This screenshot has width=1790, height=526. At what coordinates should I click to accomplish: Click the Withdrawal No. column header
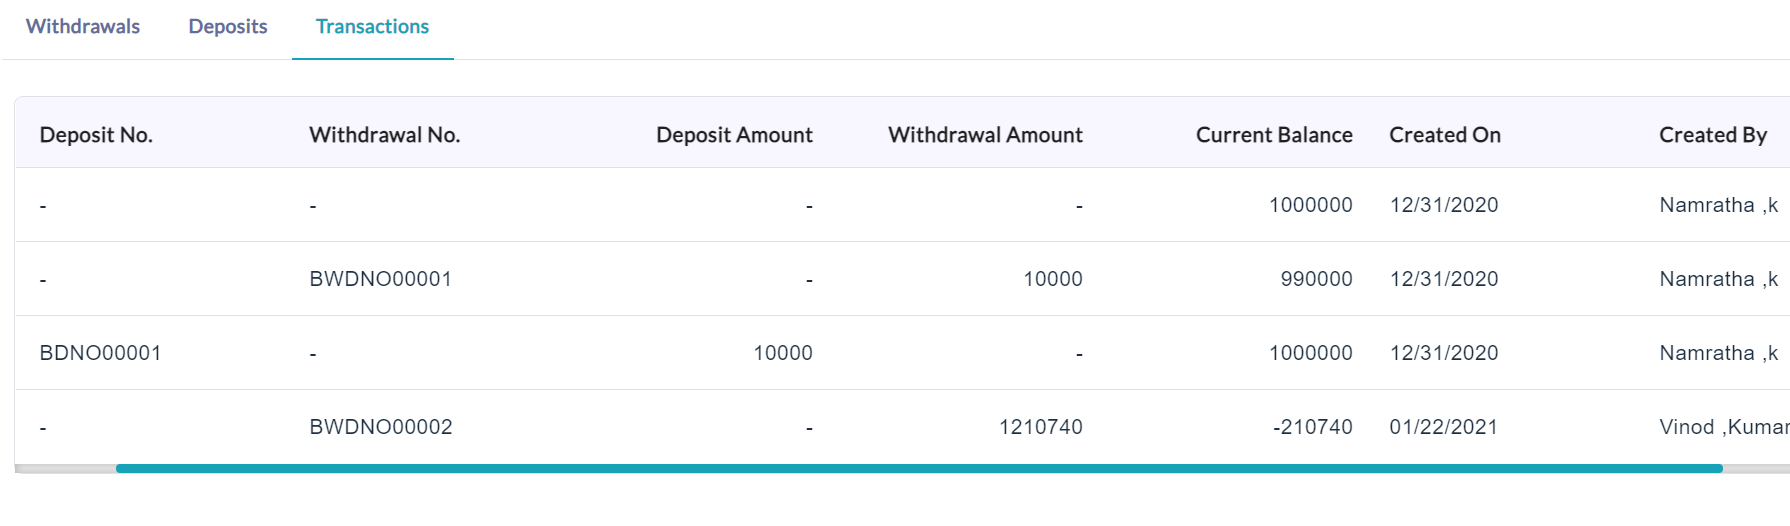385,135
